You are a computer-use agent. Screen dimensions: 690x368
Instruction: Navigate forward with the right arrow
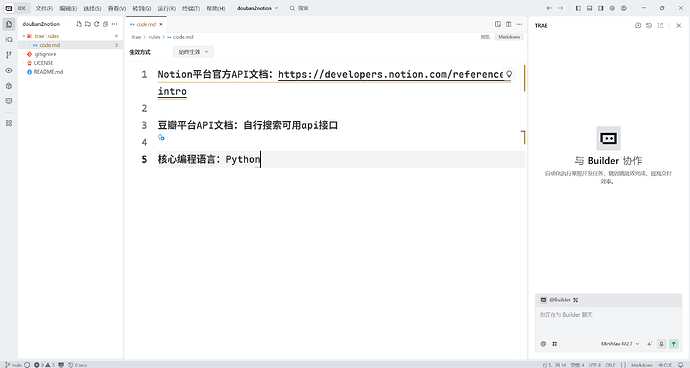(560, 8)
